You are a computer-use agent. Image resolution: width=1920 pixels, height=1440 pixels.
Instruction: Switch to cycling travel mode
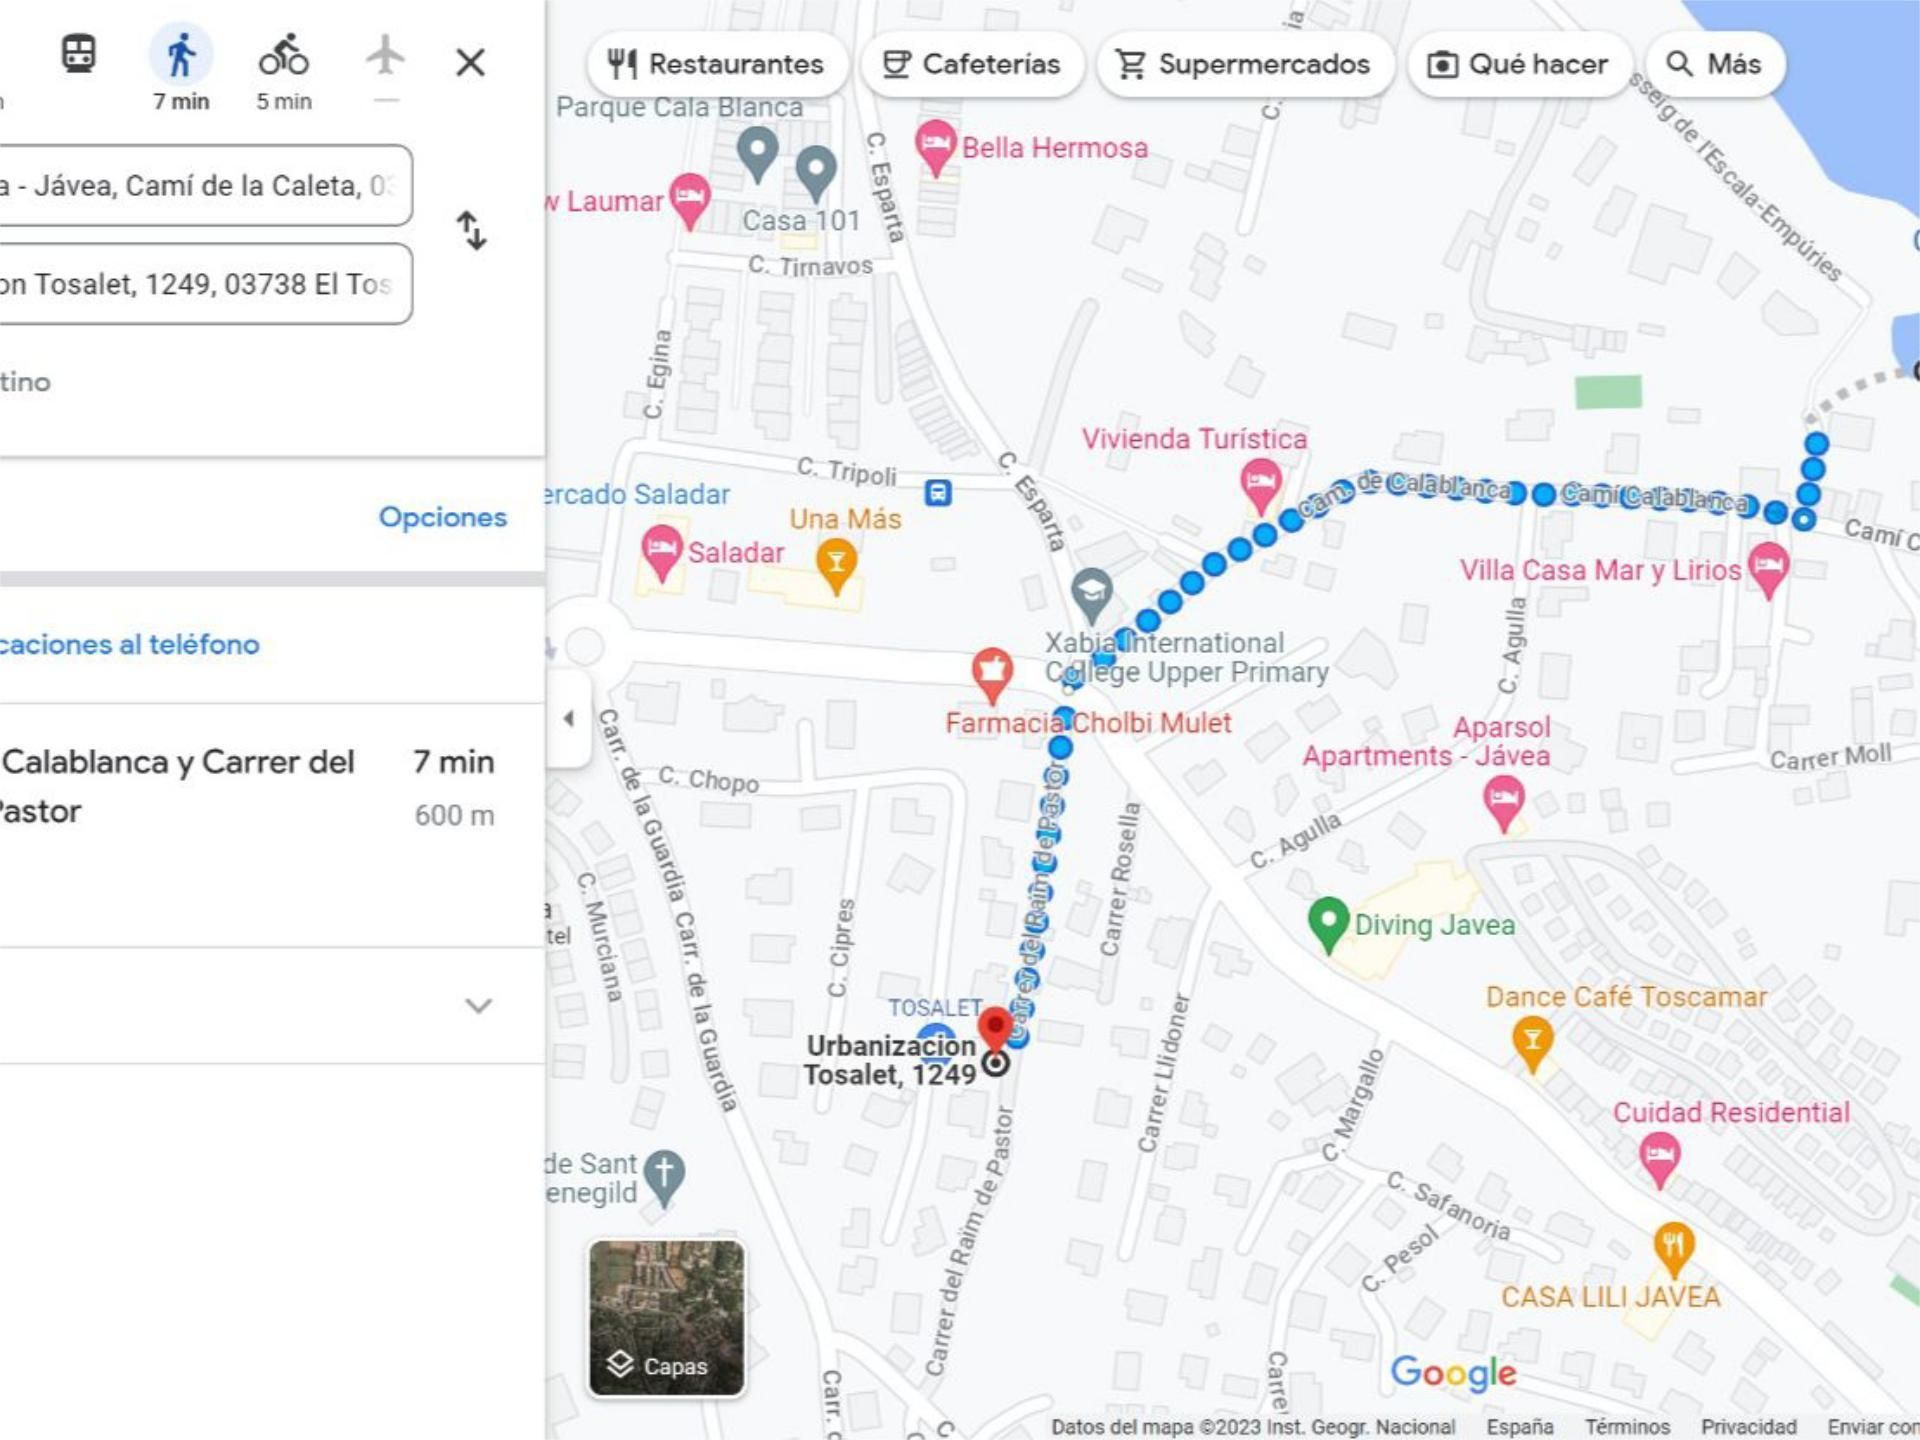(284, 56)
